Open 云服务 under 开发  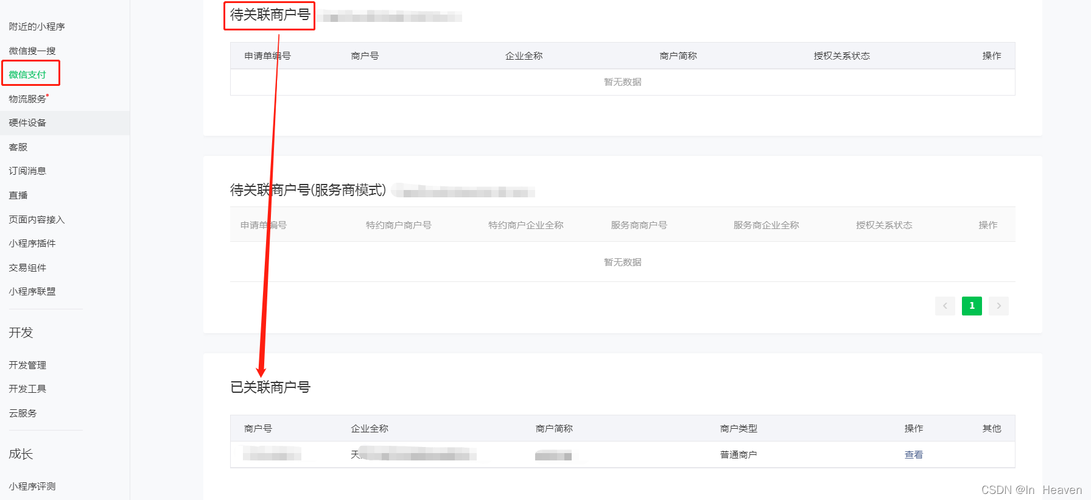point(22,413)
